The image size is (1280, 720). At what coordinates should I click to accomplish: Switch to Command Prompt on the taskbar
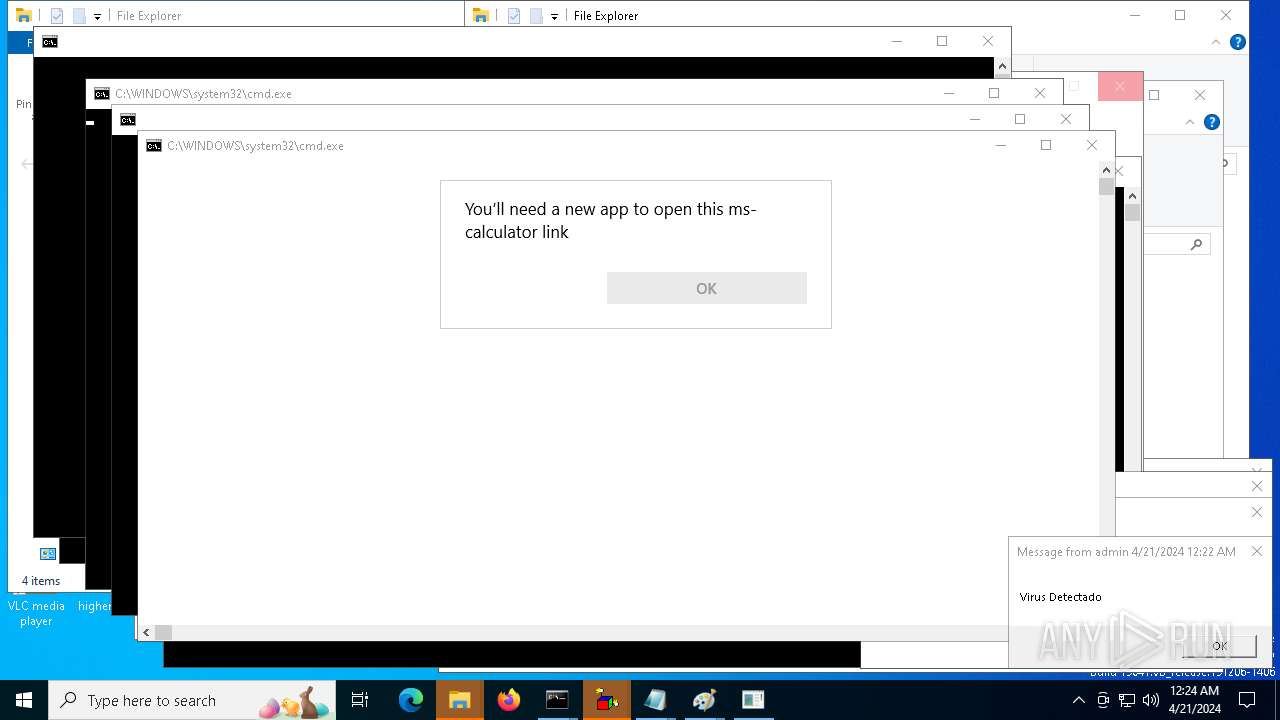(x=557, y=700)
